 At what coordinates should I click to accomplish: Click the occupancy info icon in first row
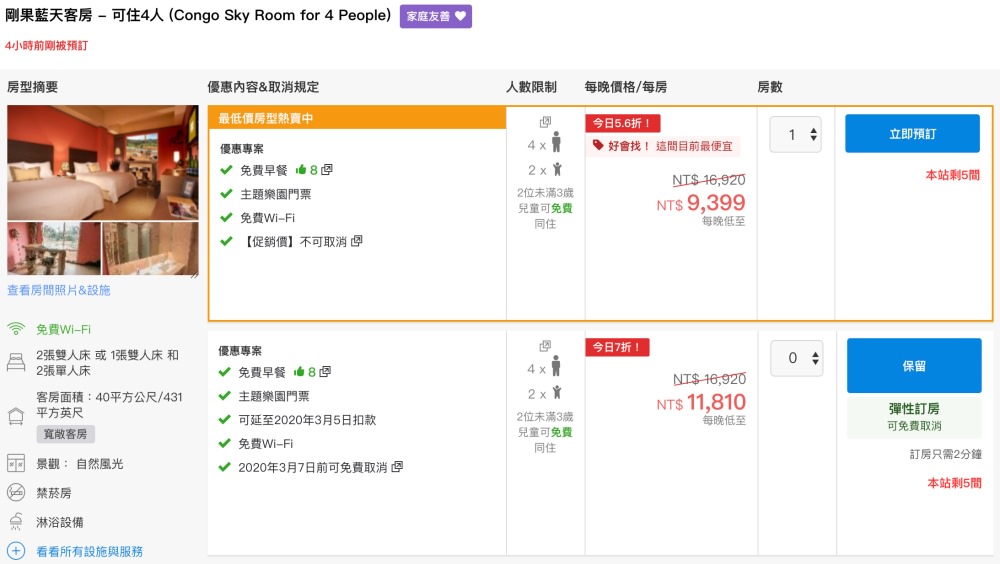(x=545, y=122)
